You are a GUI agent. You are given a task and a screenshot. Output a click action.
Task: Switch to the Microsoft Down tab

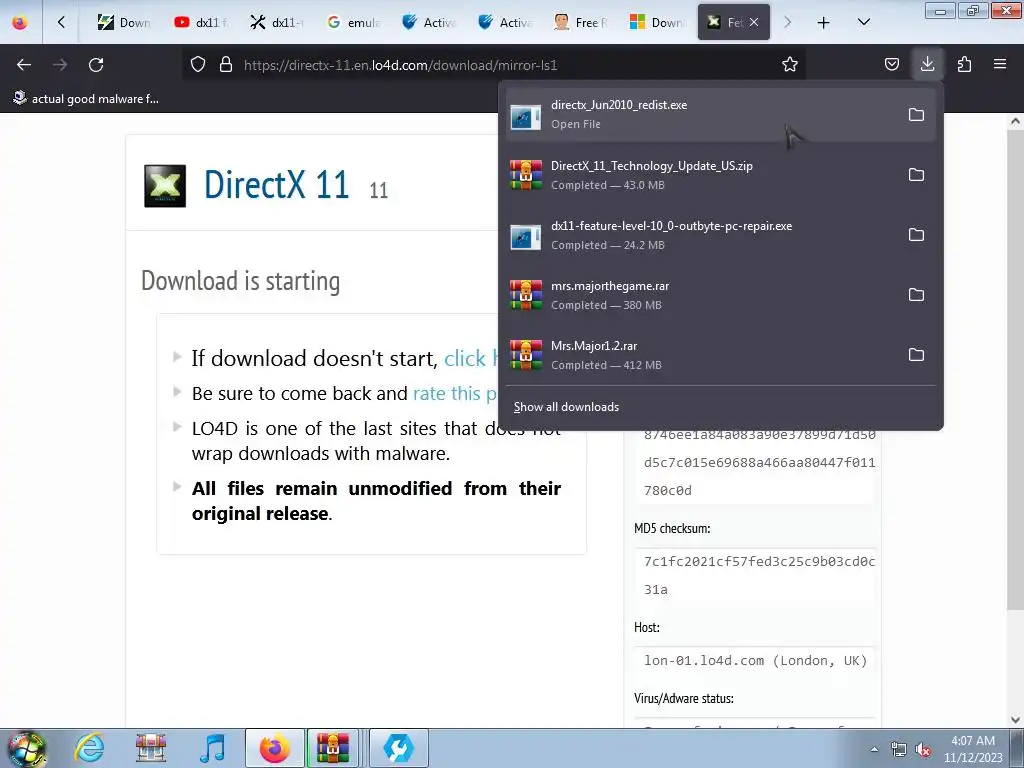click(658, 23)
